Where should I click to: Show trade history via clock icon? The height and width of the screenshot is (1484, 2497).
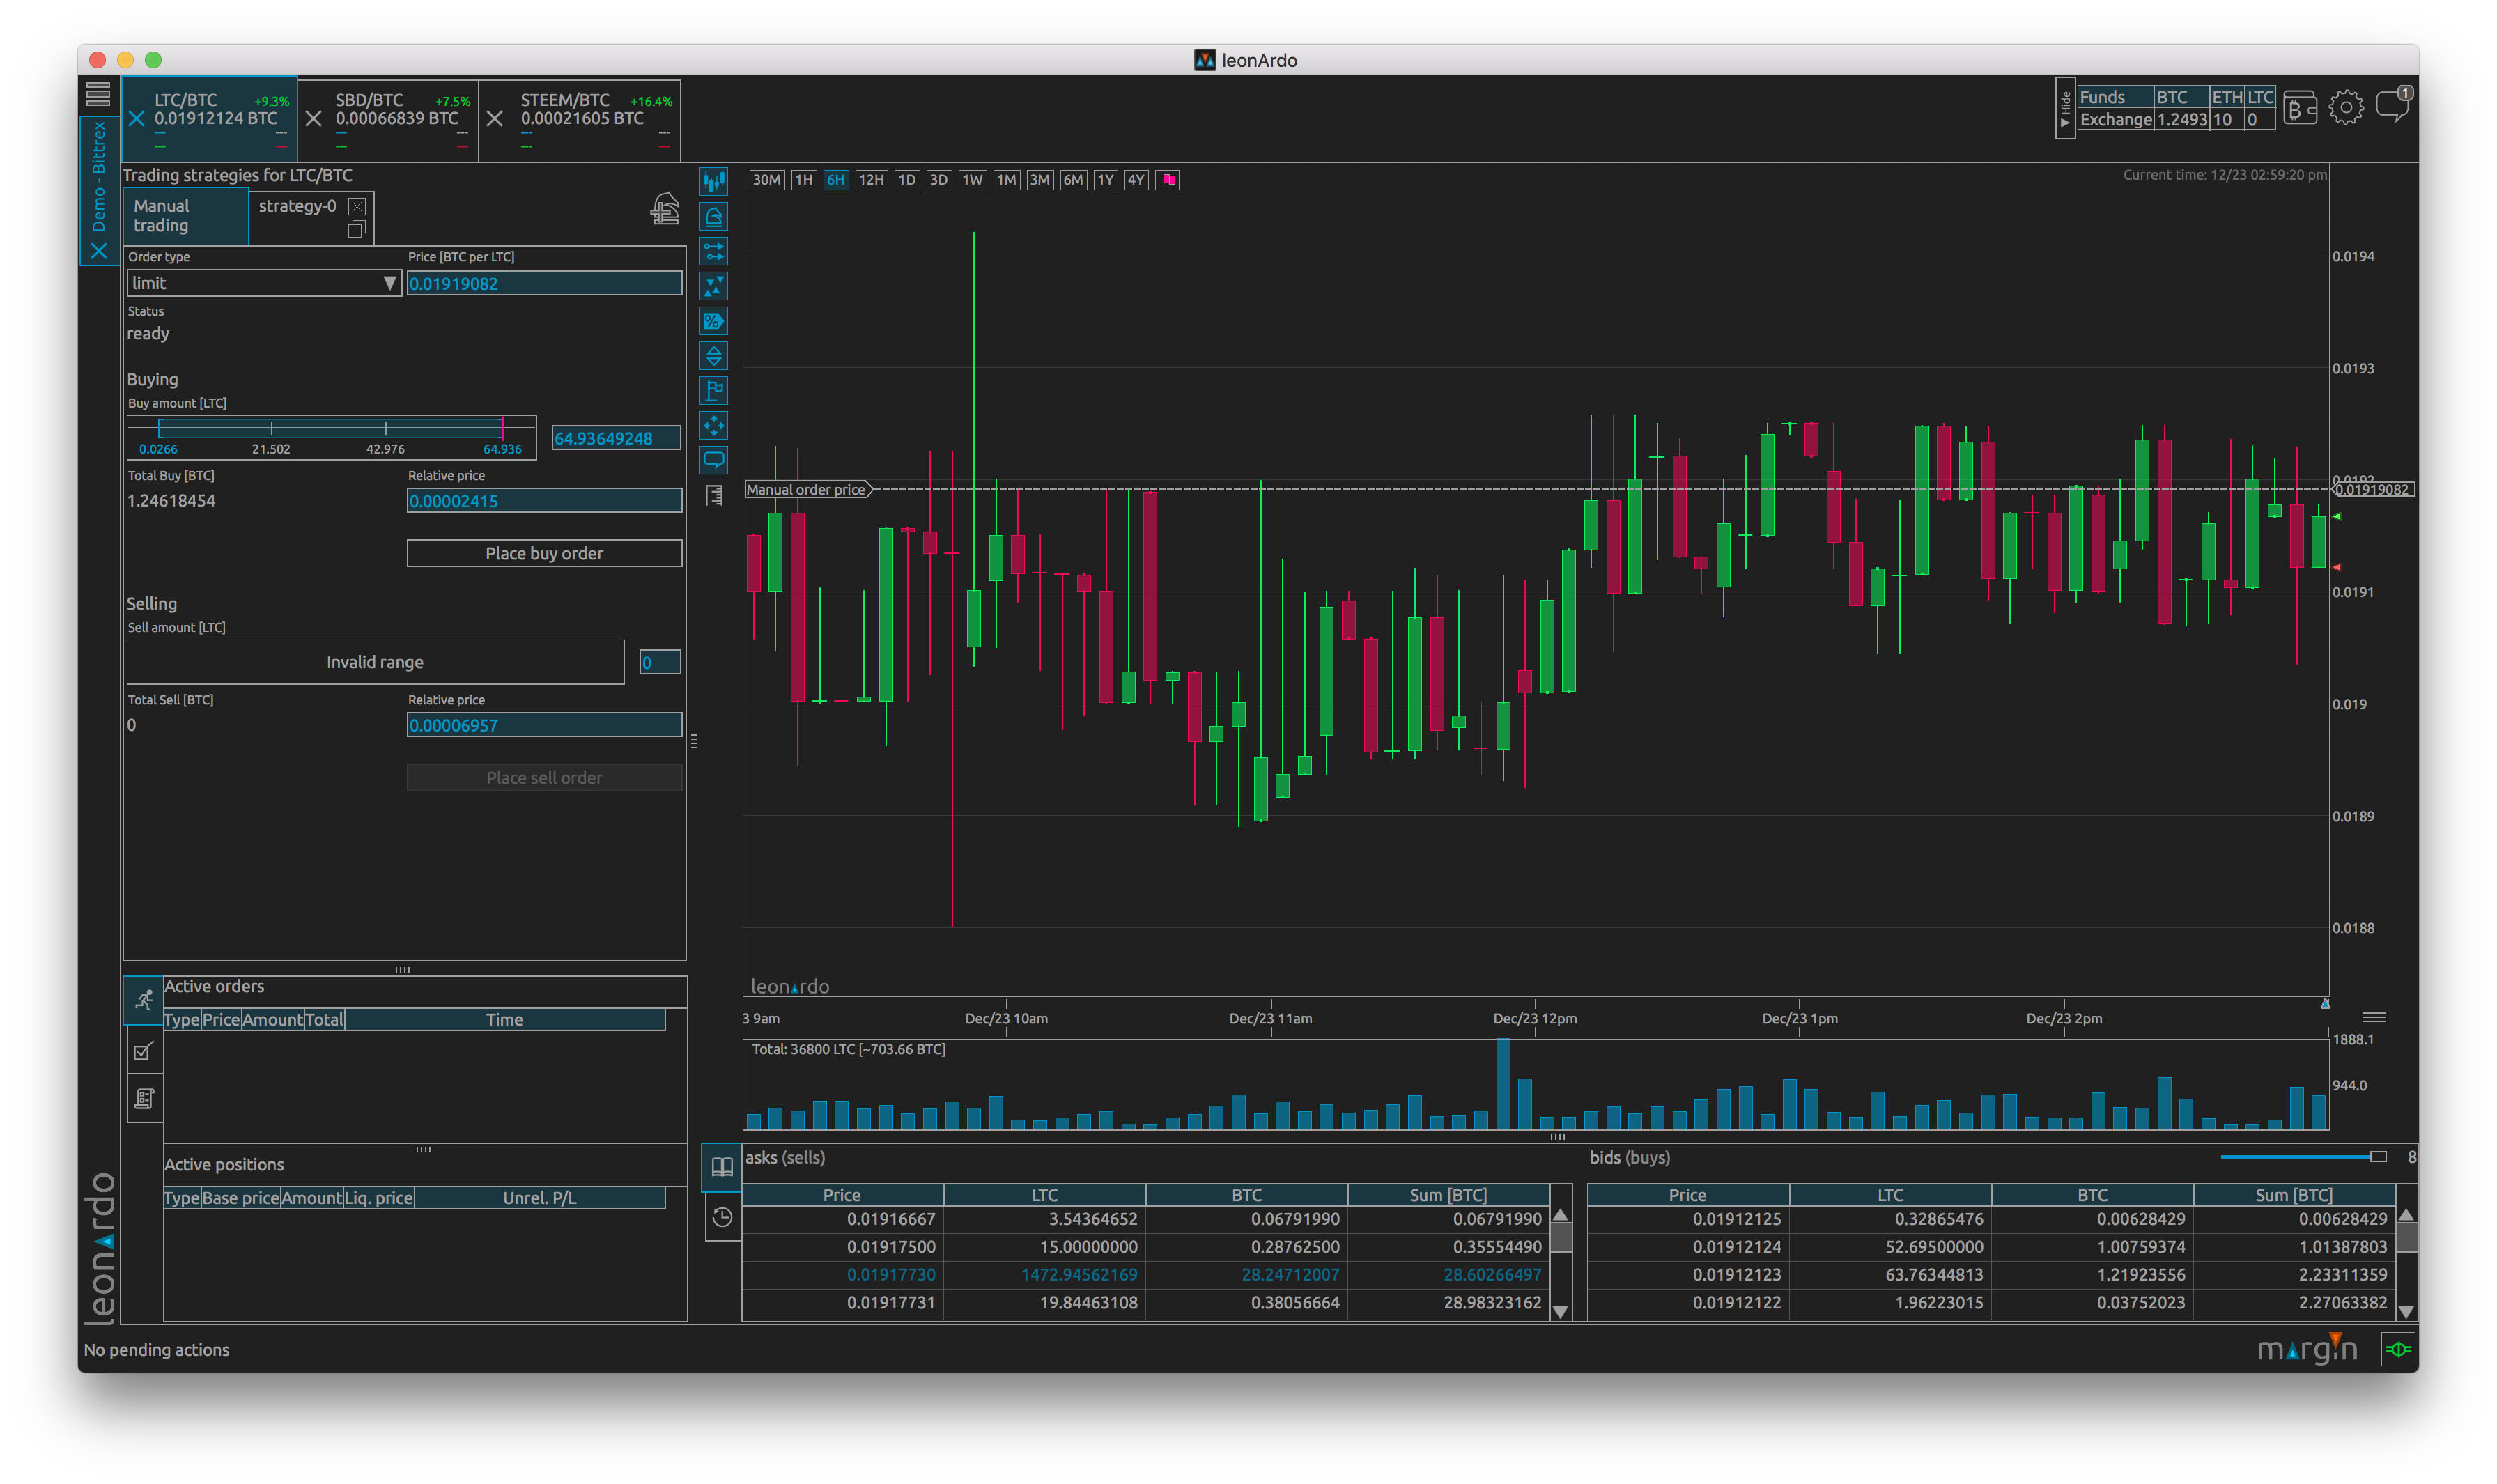[722, 1217]
